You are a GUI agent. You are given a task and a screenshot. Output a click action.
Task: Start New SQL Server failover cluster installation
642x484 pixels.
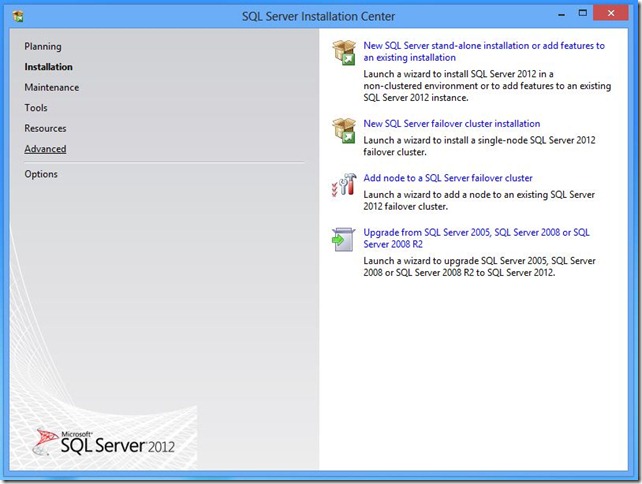click(452, 124)
